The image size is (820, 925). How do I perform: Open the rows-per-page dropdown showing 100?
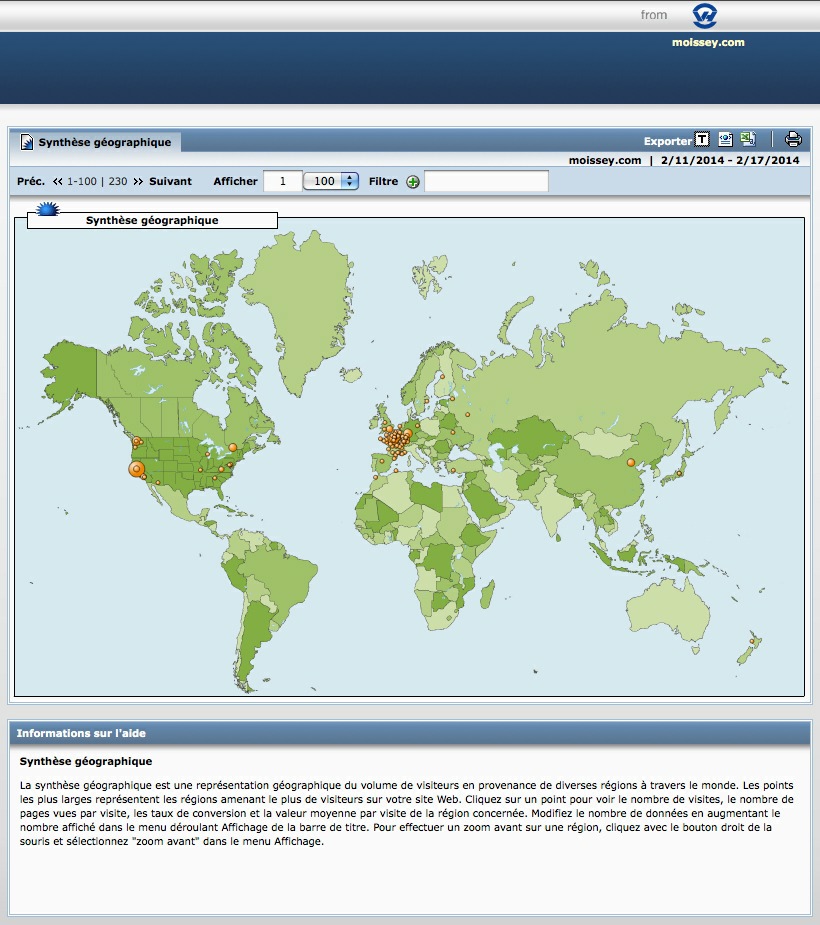point(330,181)
